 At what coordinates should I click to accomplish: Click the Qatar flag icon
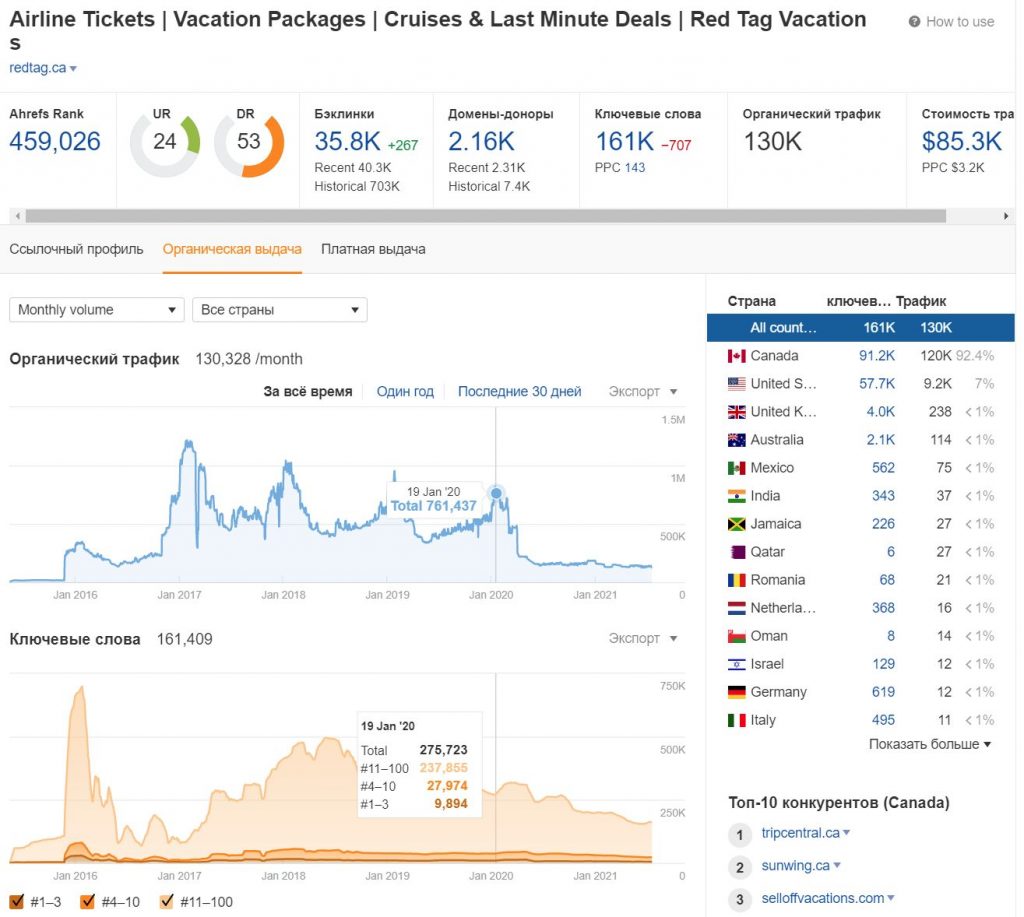pyautogui.click(x=737, y=553)
